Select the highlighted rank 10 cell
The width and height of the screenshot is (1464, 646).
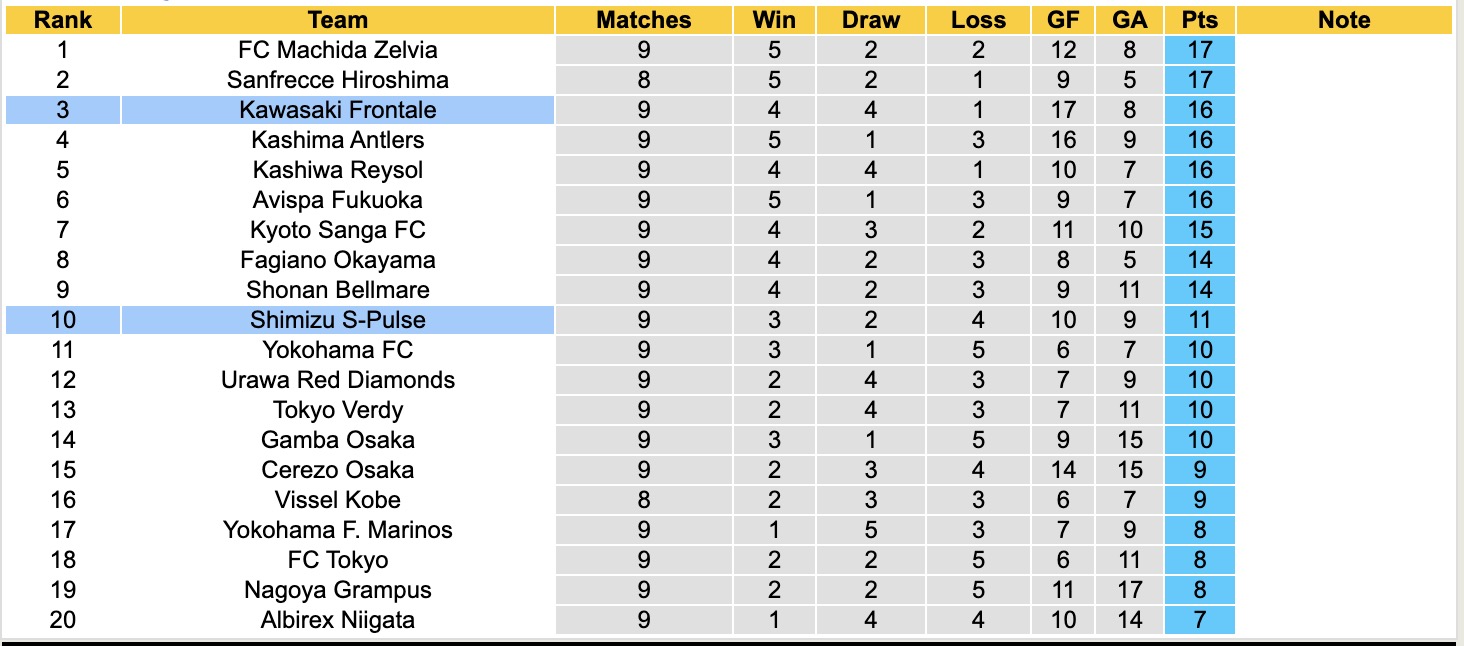point(62,320)
